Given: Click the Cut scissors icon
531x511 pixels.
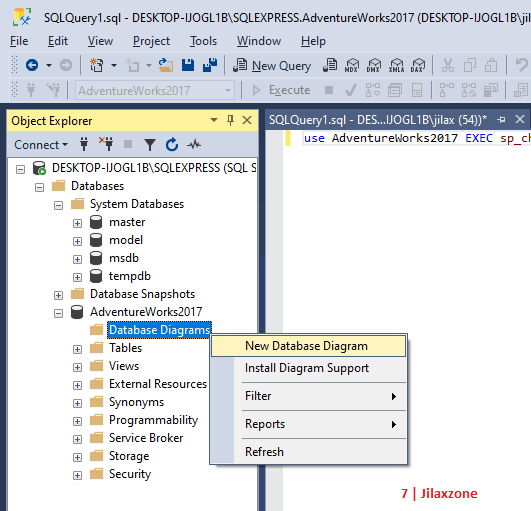Looking at the screenshot, I should [448, 65].
